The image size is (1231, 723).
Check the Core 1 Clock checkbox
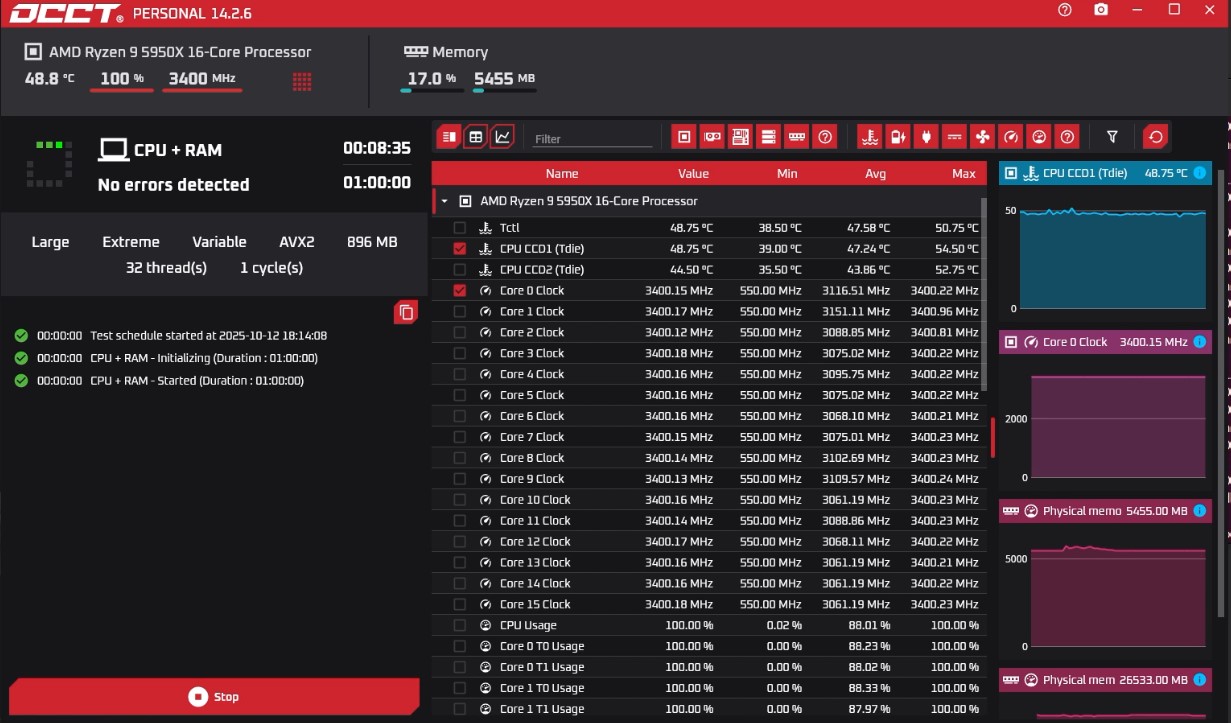point(460,312)
